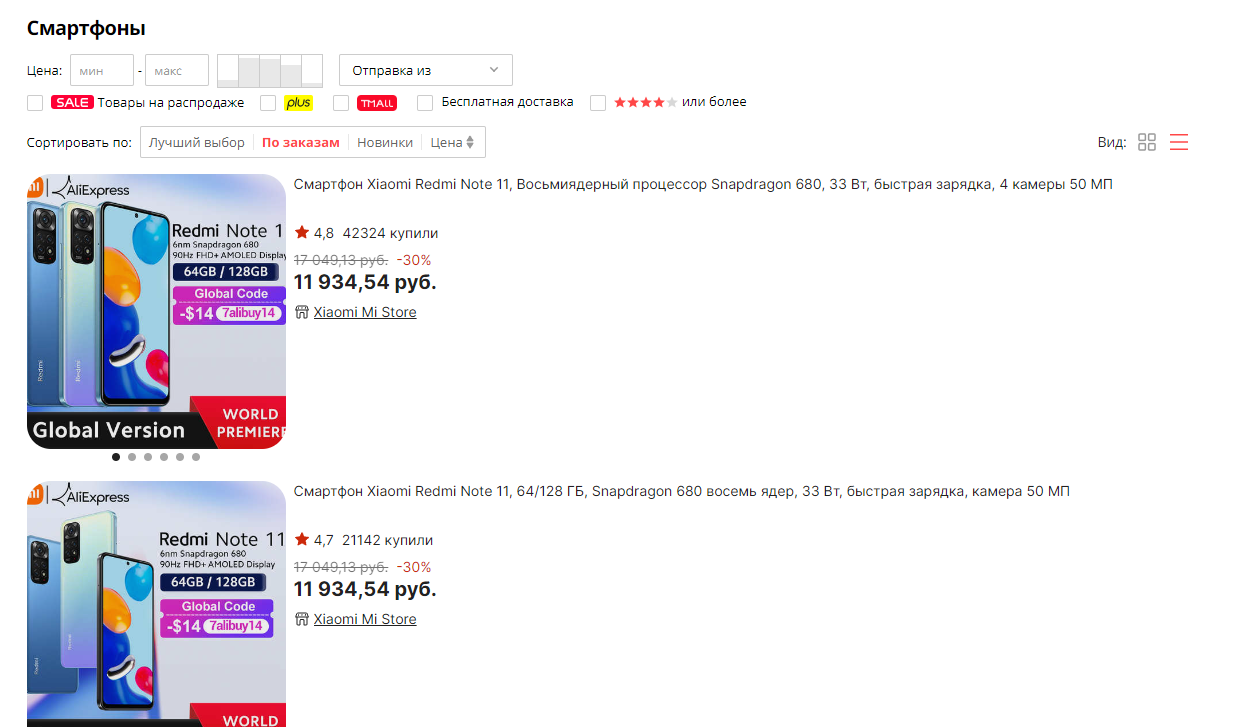Click the минимальная price input field
The image size is (1241, 727).
click(102, 70)
